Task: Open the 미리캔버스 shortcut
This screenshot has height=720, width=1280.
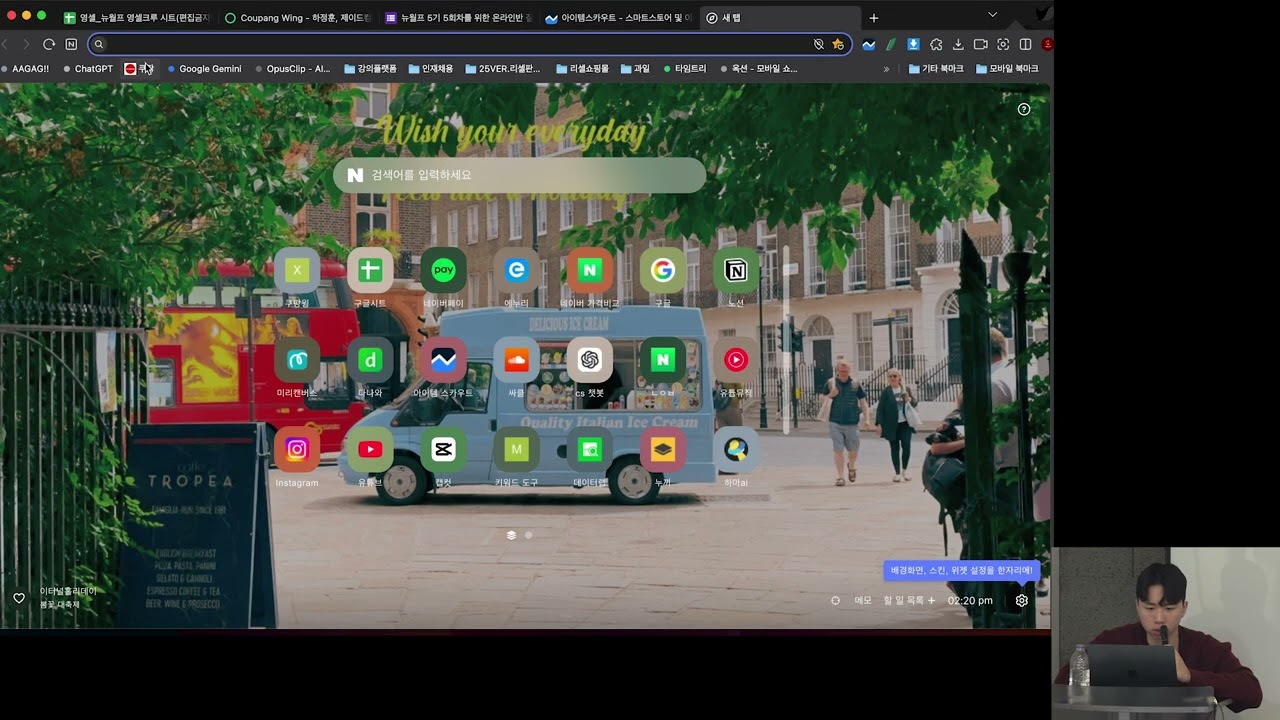Action: 297,360
